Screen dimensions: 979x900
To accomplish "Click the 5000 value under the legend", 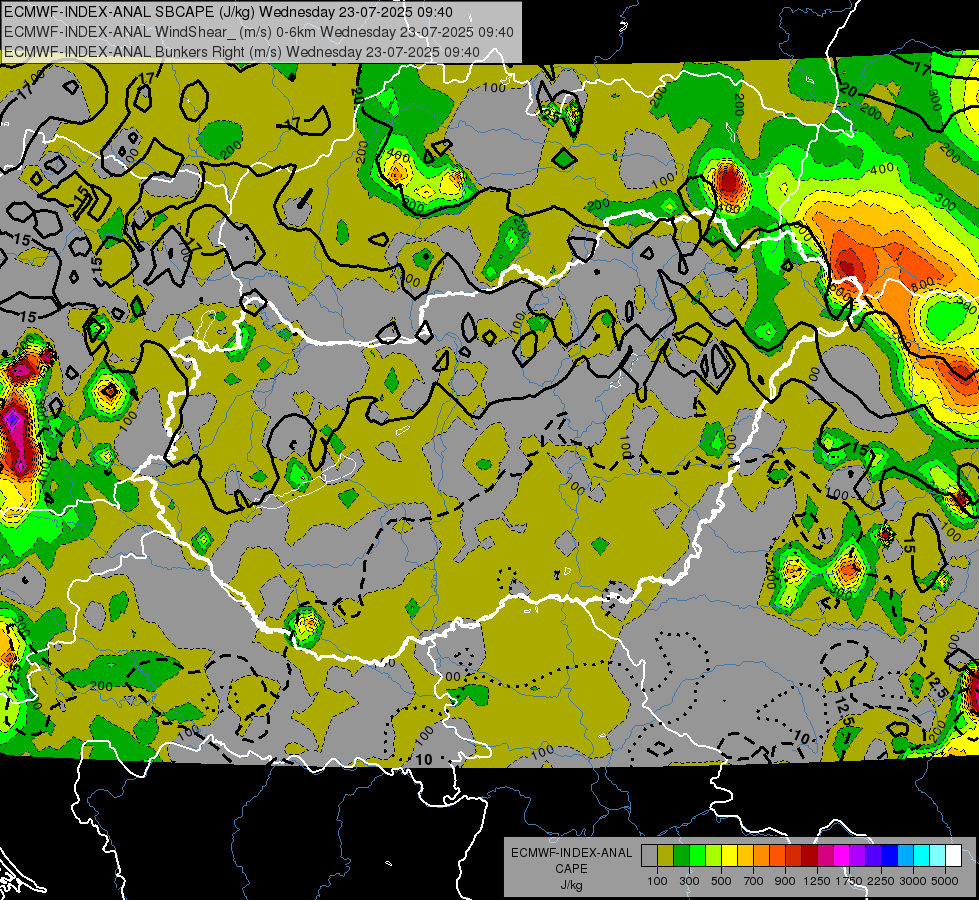I will 945,881.
